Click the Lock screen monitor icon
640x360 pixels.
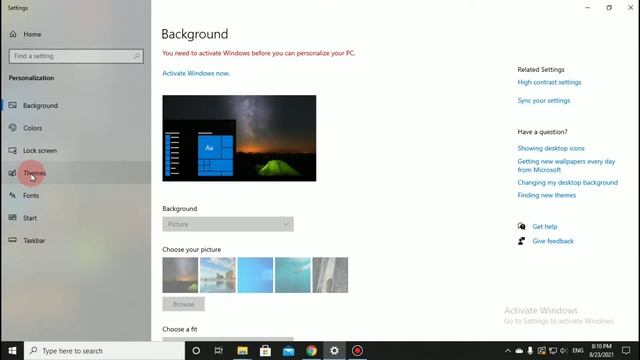pyautogui.click(x=13, y=150)
